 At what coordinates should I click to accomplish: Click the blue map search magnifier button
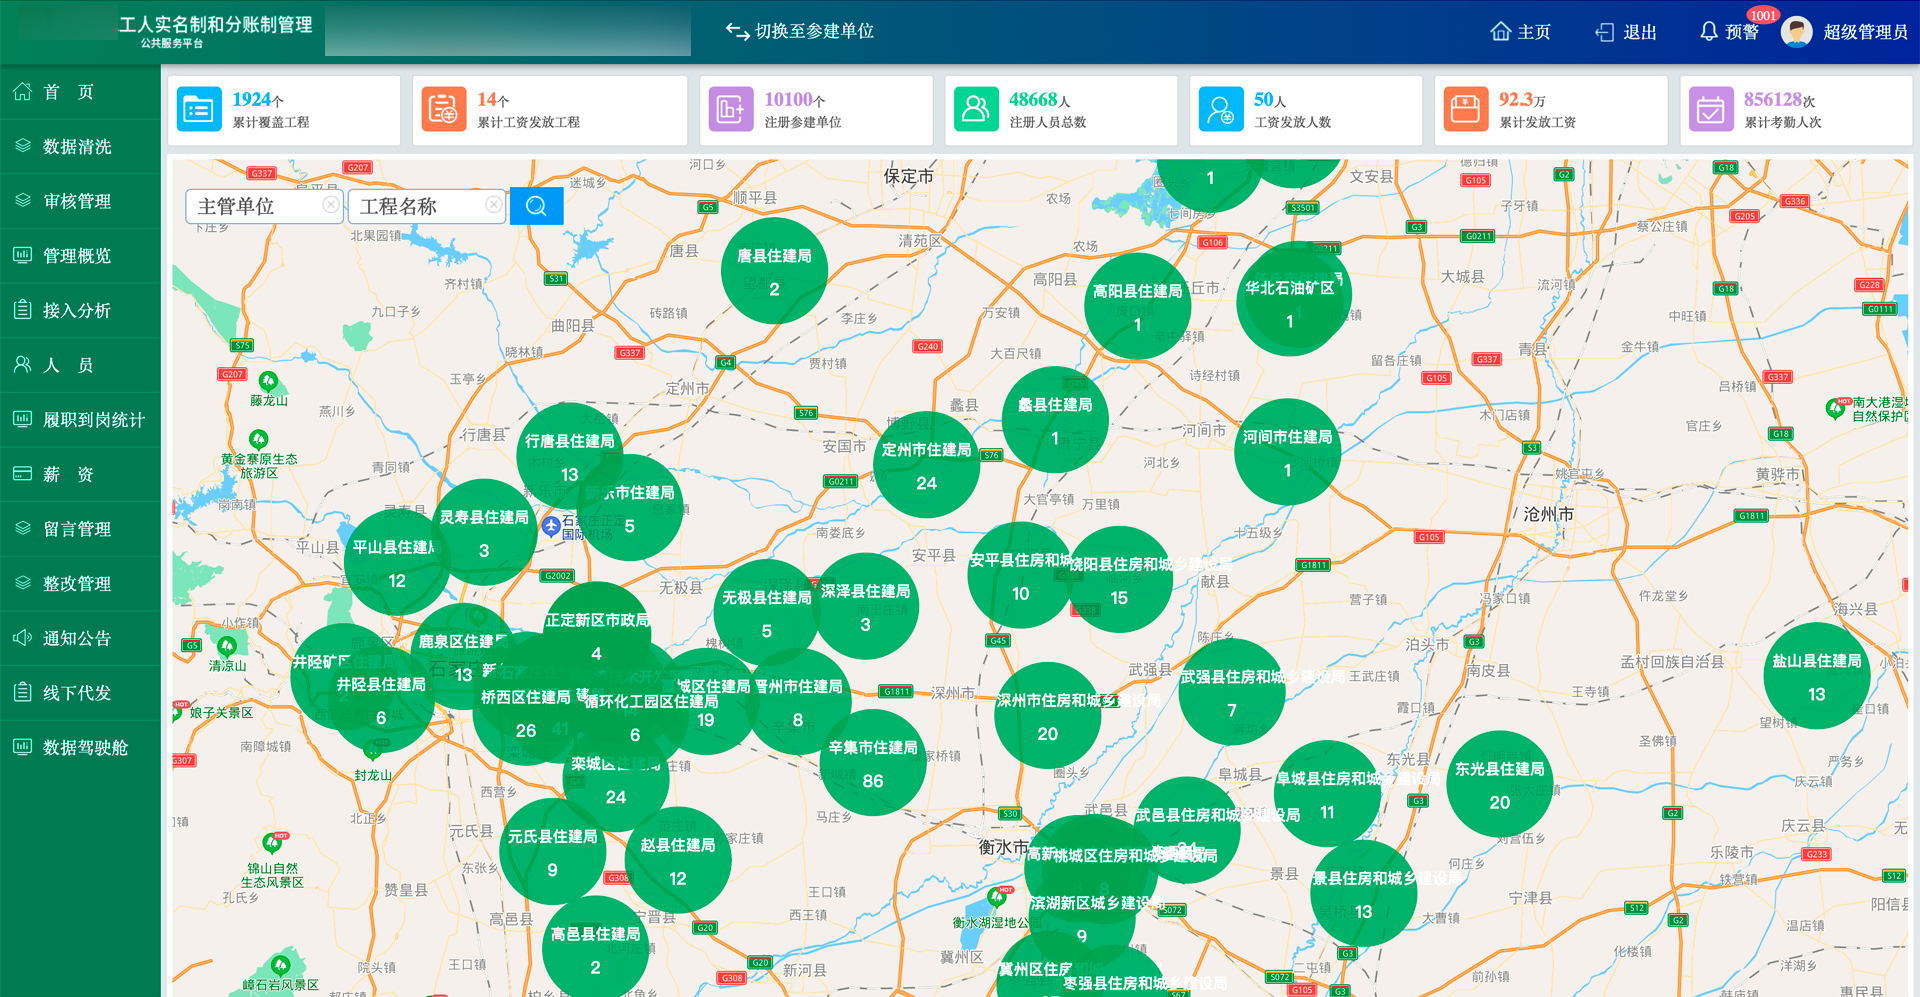coord(536,206)
